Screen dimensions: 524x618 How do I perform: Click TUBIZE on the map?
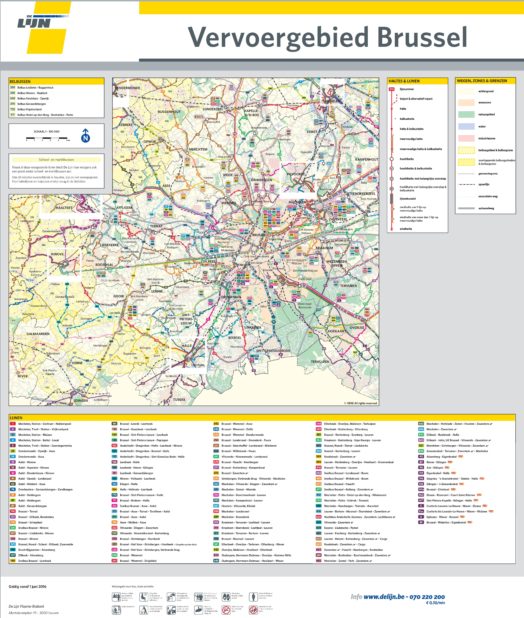(178, 399)
